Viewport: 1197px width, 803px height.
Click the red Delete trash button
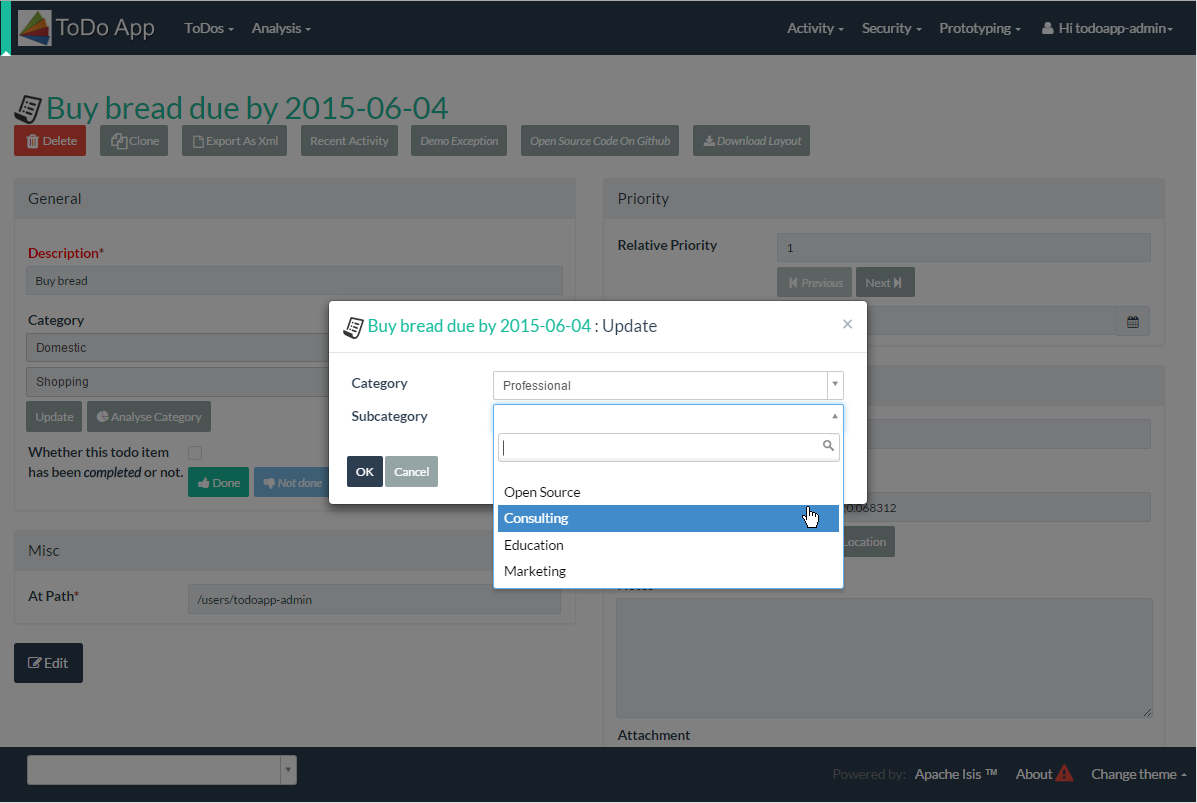(x=50, y=141)
